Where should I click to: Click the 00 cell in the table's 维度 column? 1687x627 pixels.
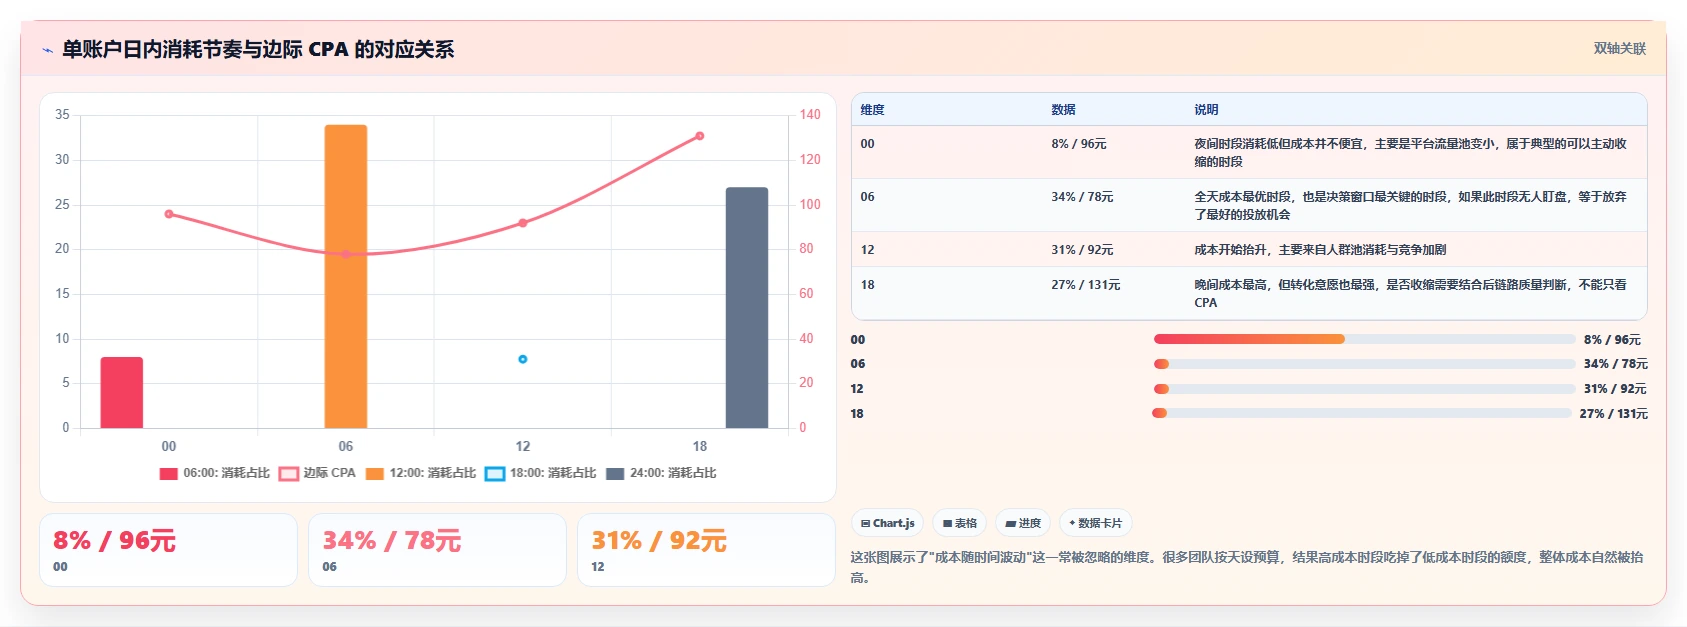tap(867, 144)
